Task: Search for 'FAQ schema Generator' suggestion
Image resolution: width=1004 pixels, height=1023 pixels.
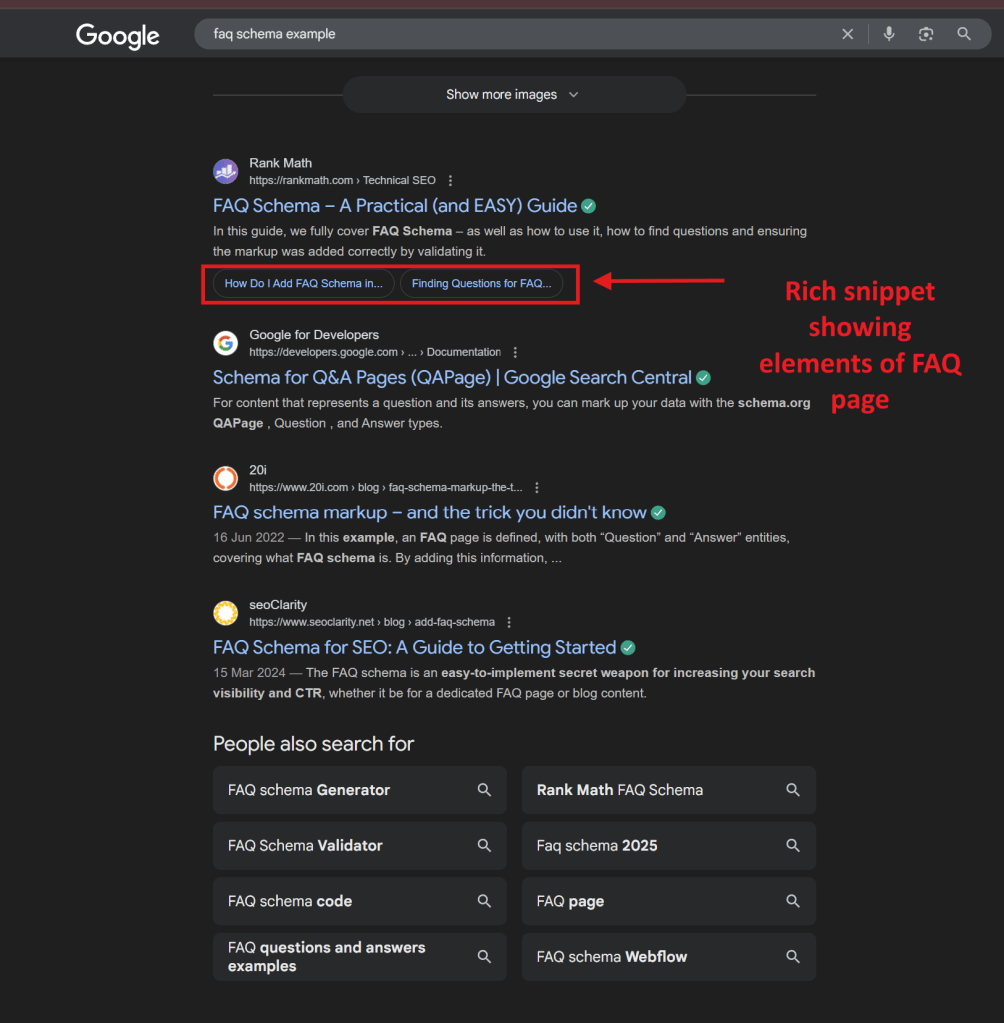Action: click(359, 790)
